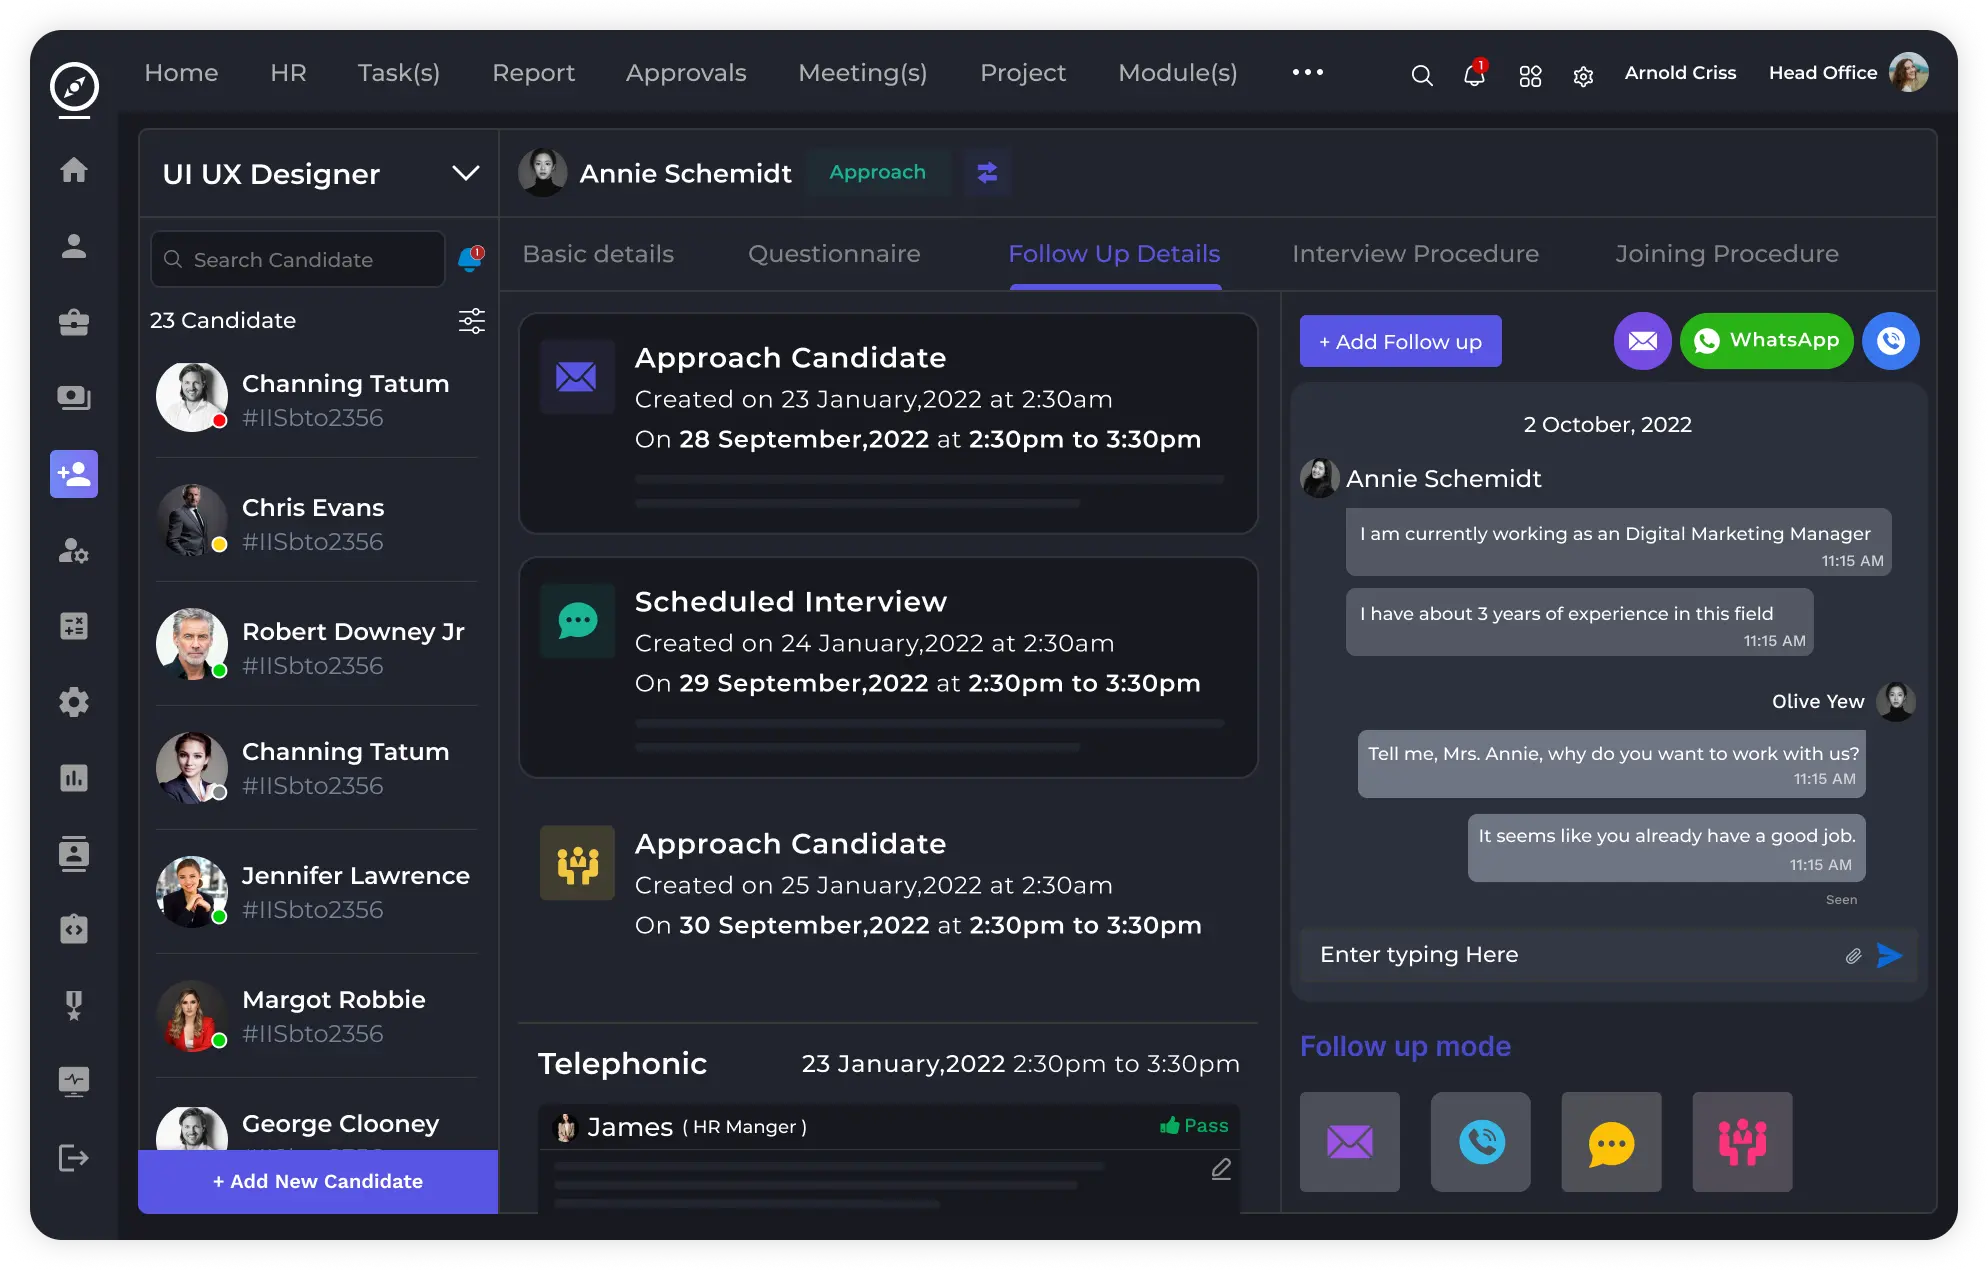
Task: Click the notification bell in top bar
Action: tap(1473, 75)
